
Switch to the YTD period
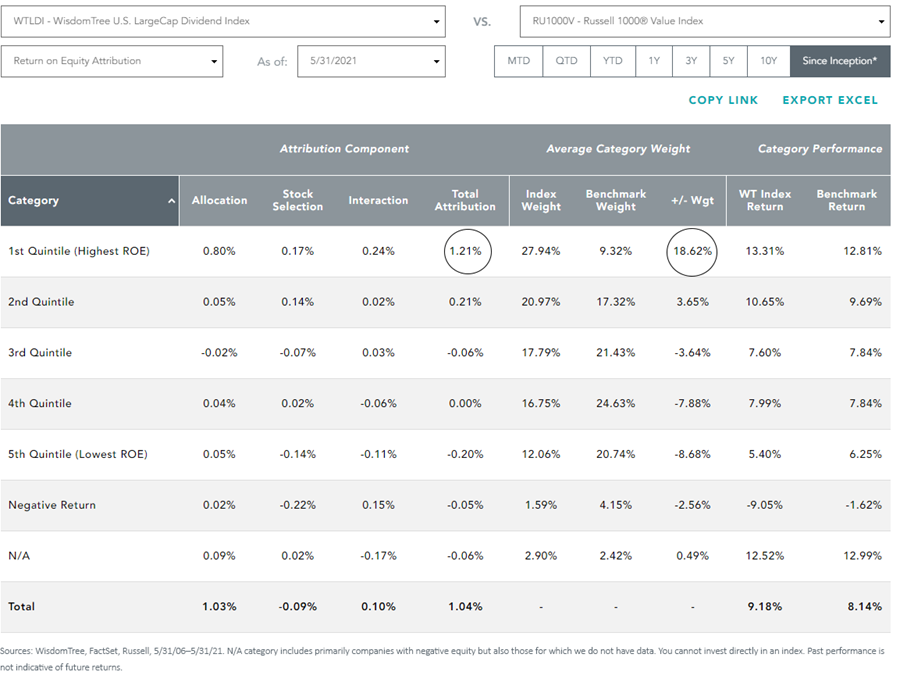click(613, 61)
